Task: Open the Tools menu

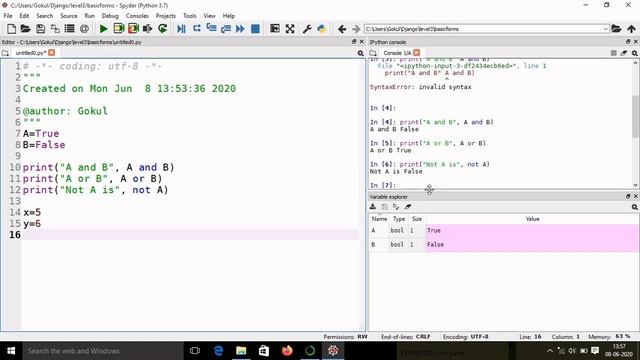Action: [x=189, y=16]
